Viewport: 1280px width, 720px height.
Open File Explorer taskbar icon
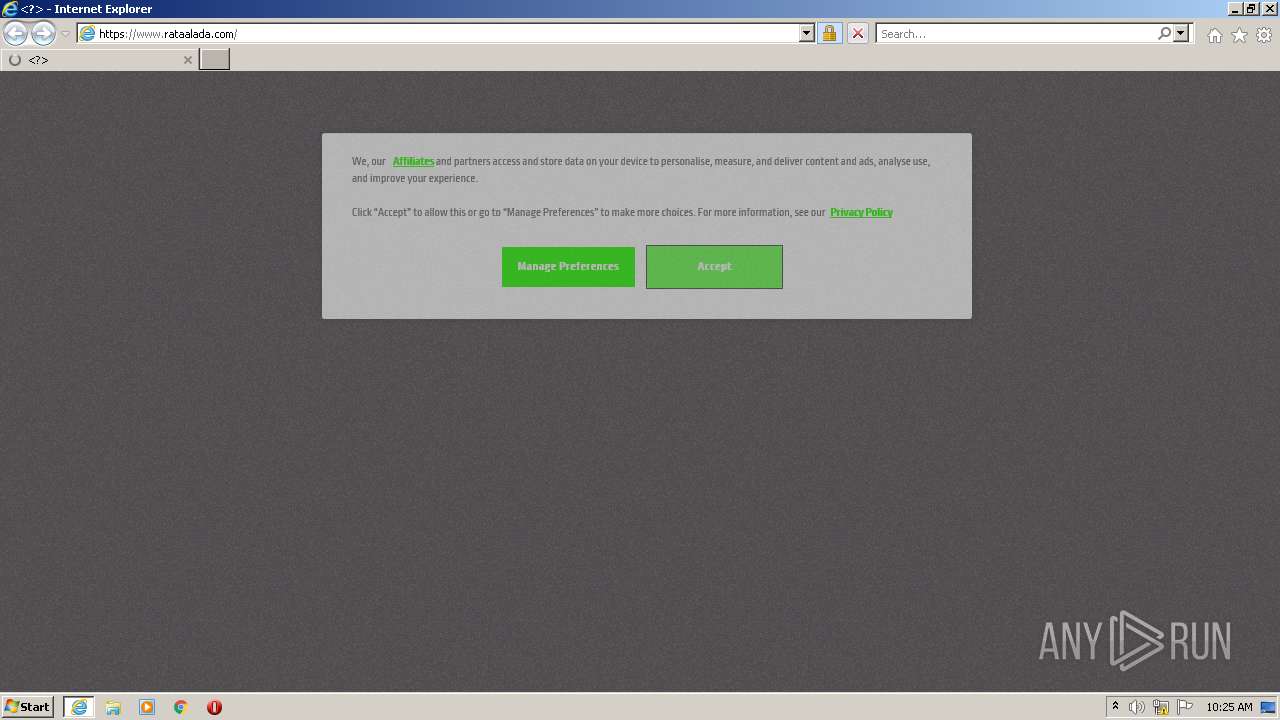click(x=113, y=707)
